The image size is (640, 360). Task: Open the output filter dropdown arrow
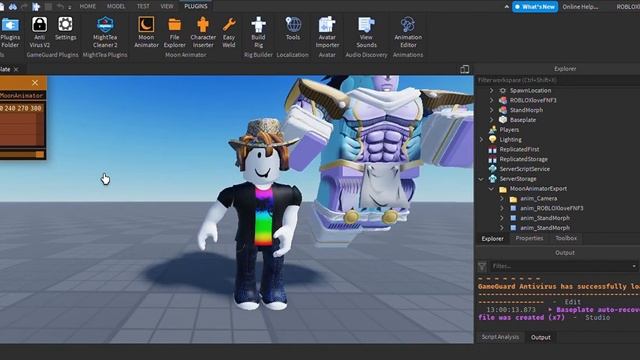634,267
